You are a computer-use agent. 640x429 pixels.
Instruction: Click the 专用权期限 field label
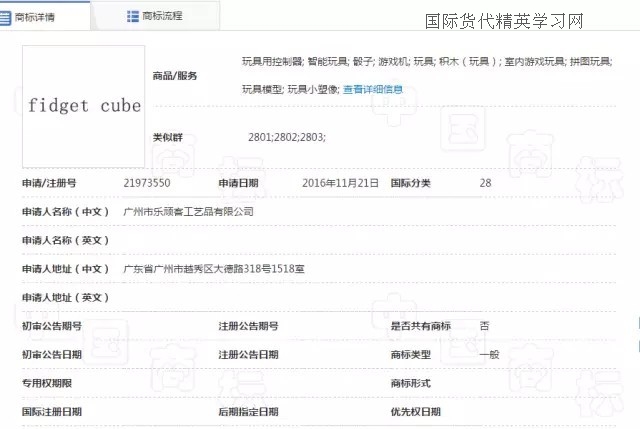(46, 383)
